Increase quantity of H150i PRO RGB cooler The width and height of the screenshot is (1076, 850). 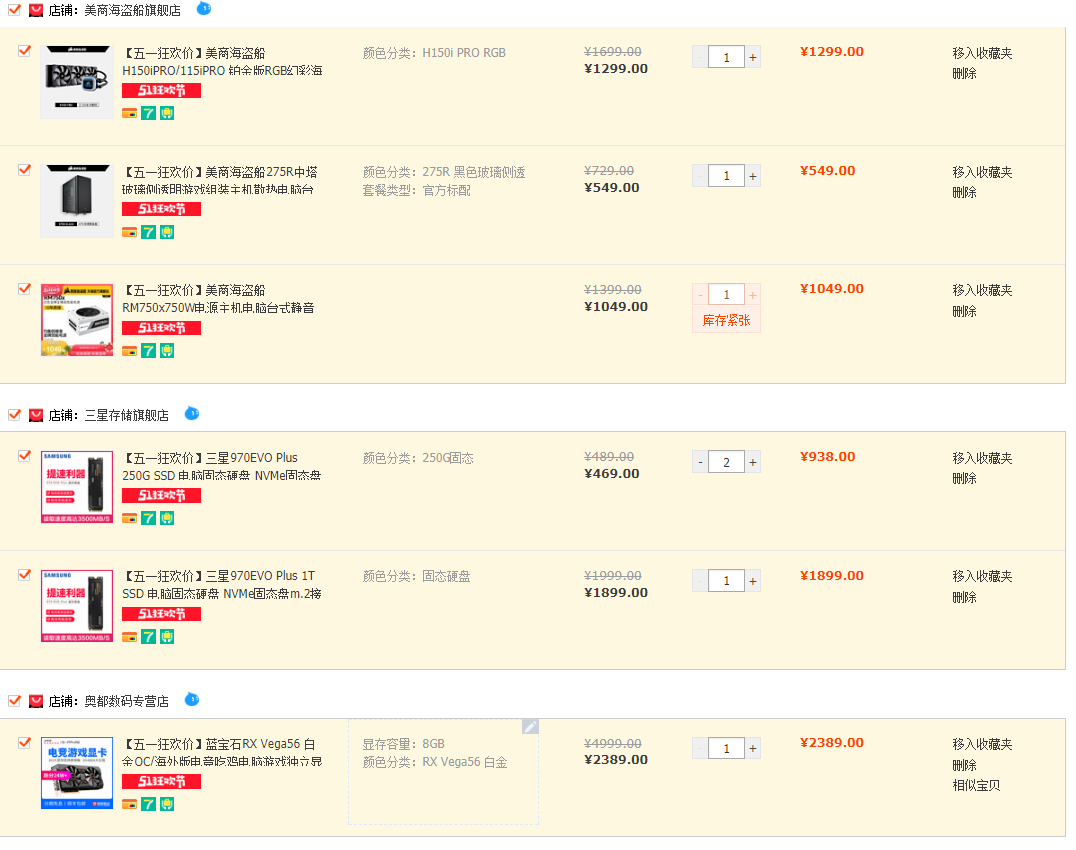point(753,57)
